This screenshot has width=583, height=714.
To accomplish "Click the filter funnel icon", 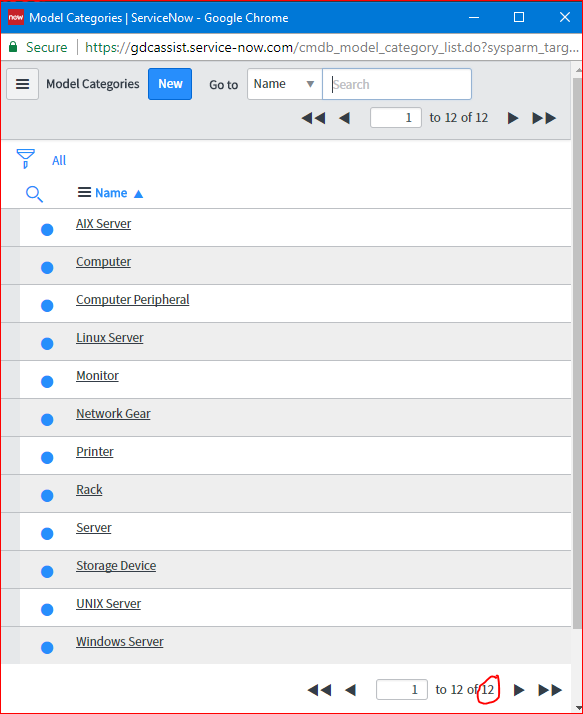I will pos(26,158).
